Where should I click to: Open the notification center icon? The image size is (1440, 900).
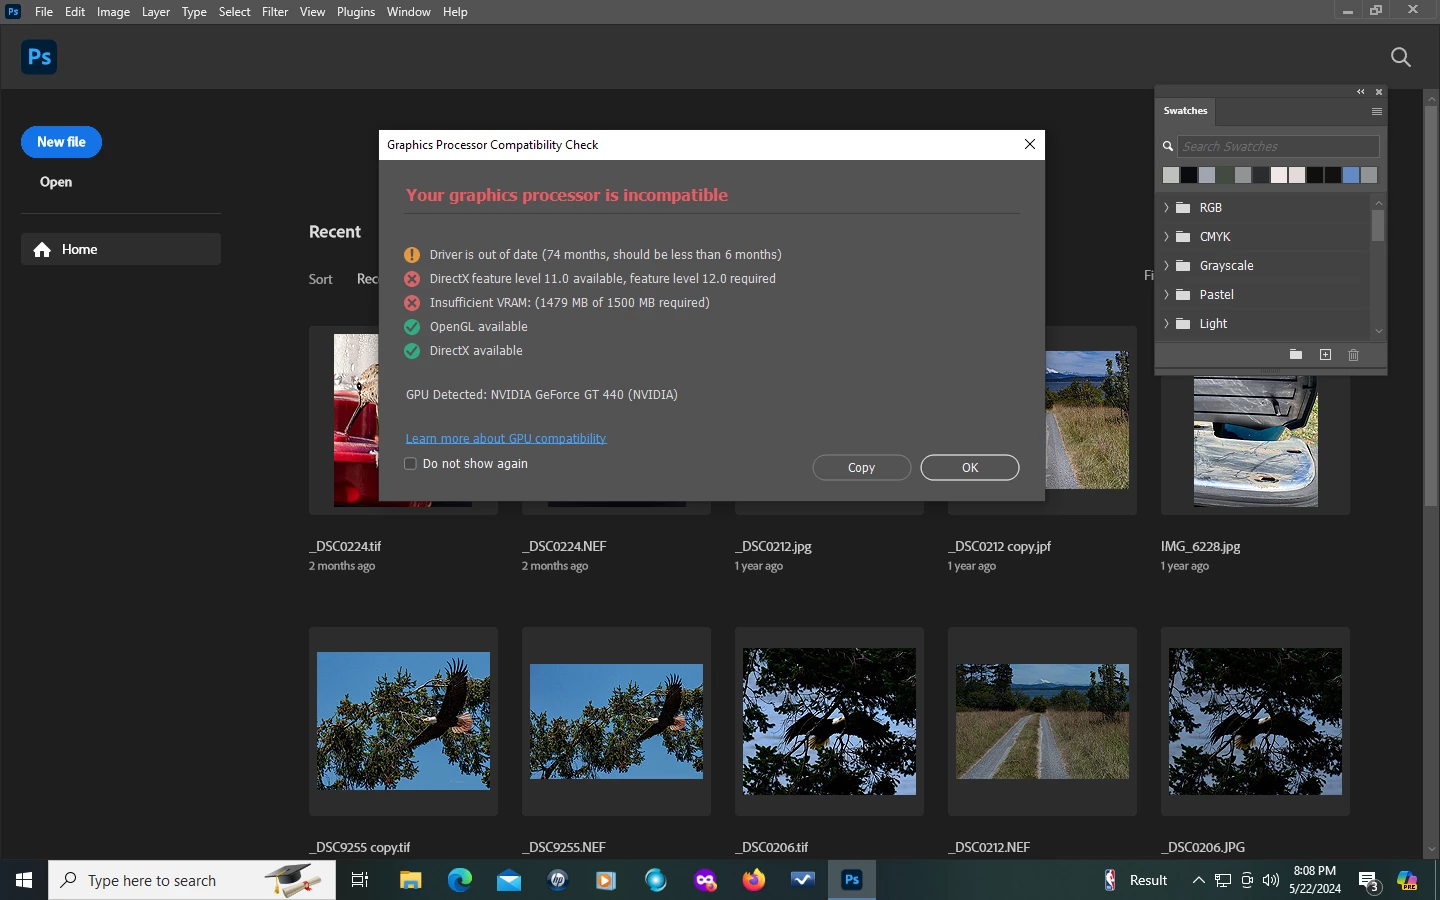click(1368, 881)
